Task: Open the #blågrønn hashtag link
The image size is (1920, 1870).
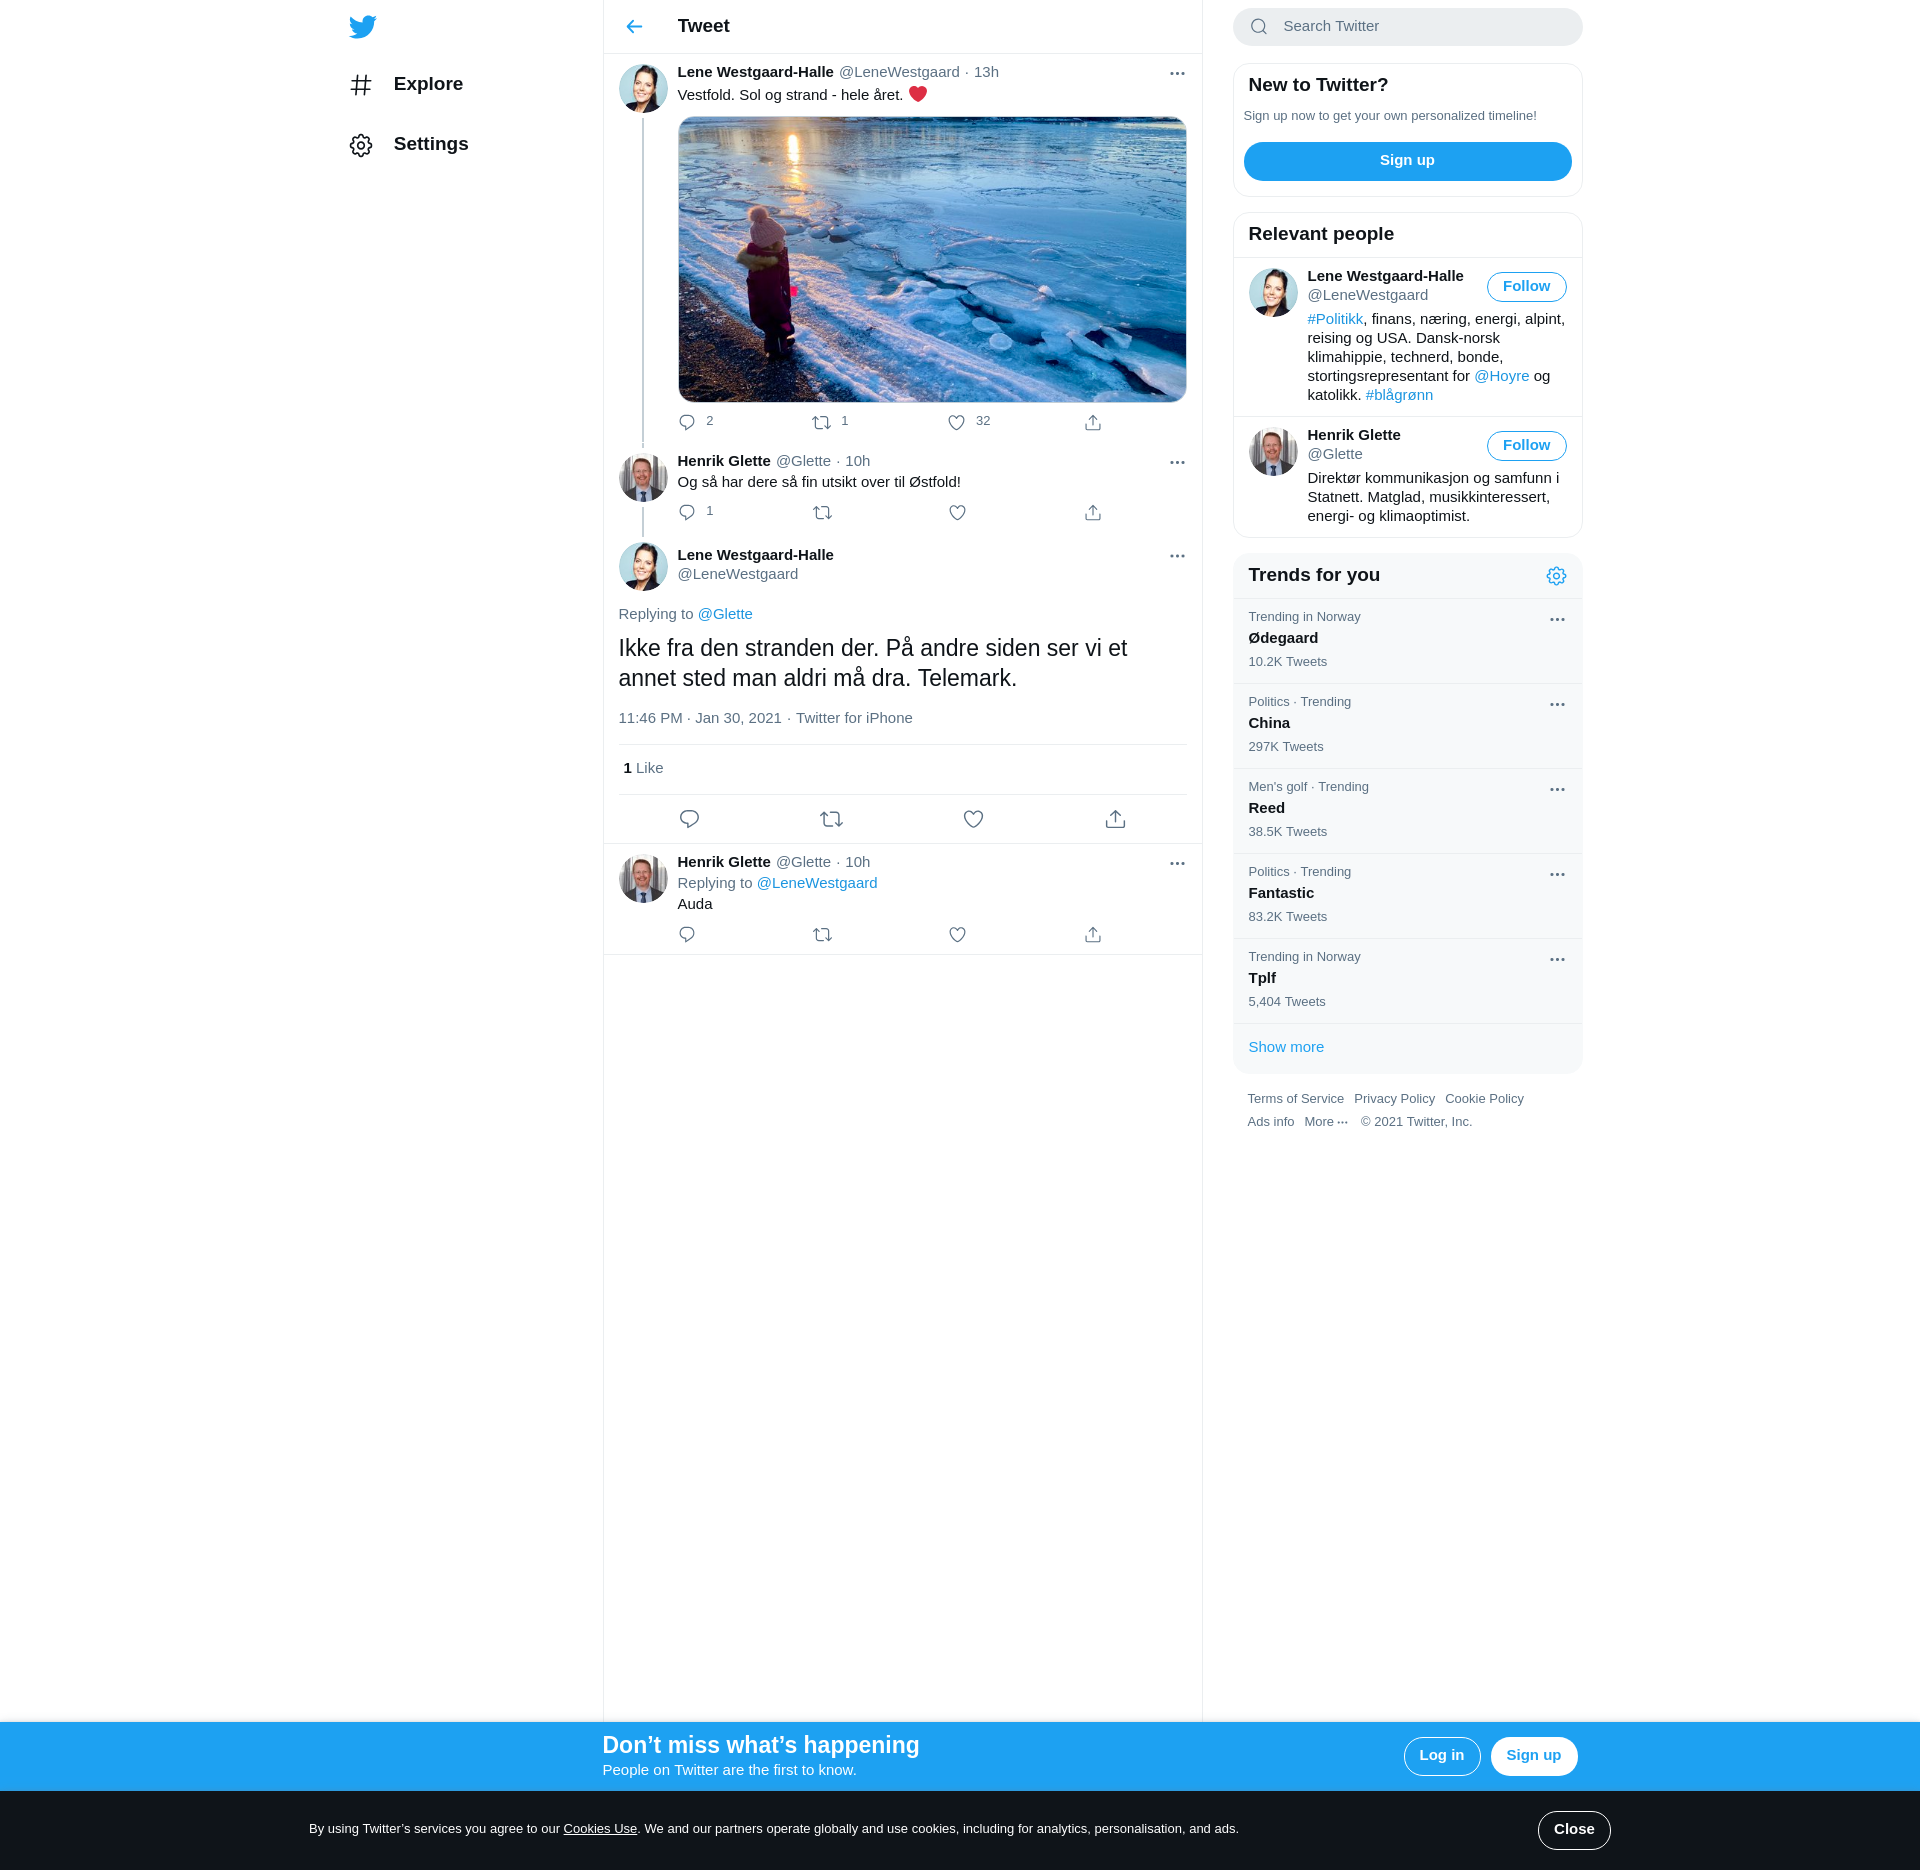Action: (x=1399, y=395)
